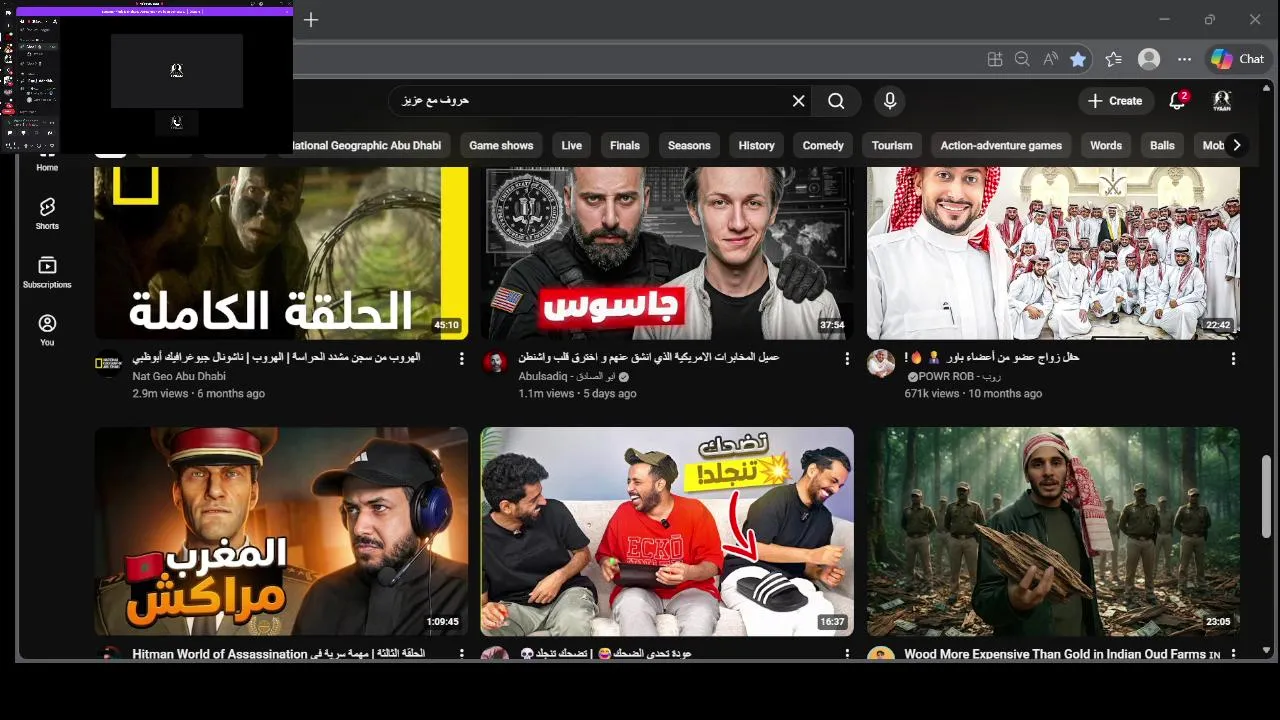Image resolution: width=1280 pixels, height=720 pixels.
Task: Start voice search with microphone icon
Action: point(889,101)
